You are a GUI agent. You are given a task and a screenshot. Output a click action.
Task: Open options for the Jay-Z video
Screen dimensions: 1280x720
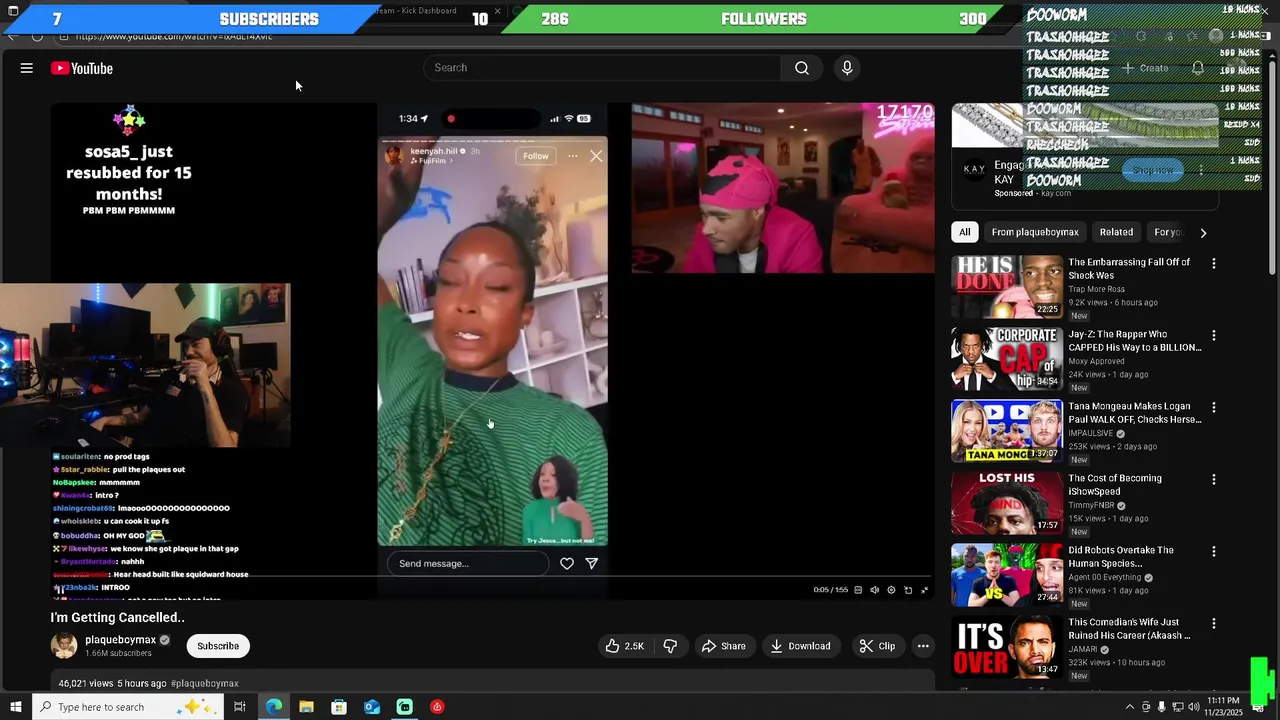(x=1214, y=335)
